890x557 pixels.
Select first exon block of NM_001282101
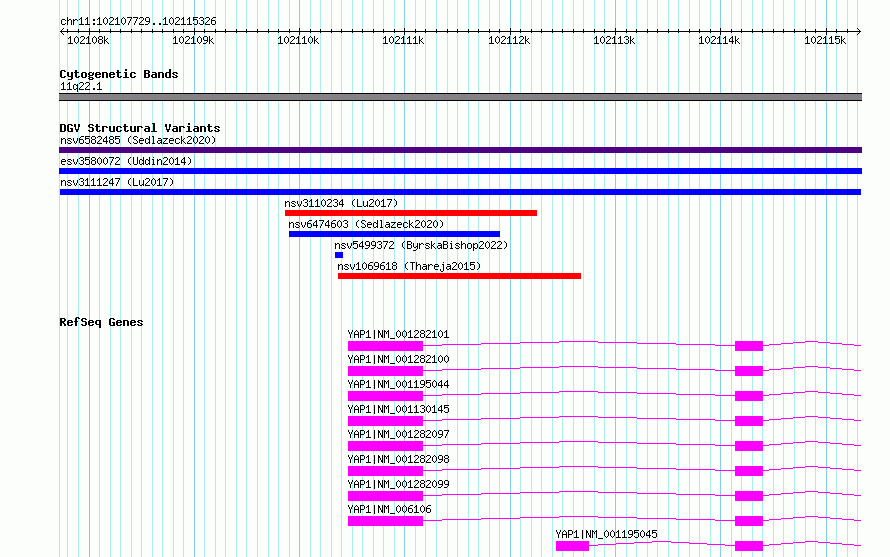(385, 346)
